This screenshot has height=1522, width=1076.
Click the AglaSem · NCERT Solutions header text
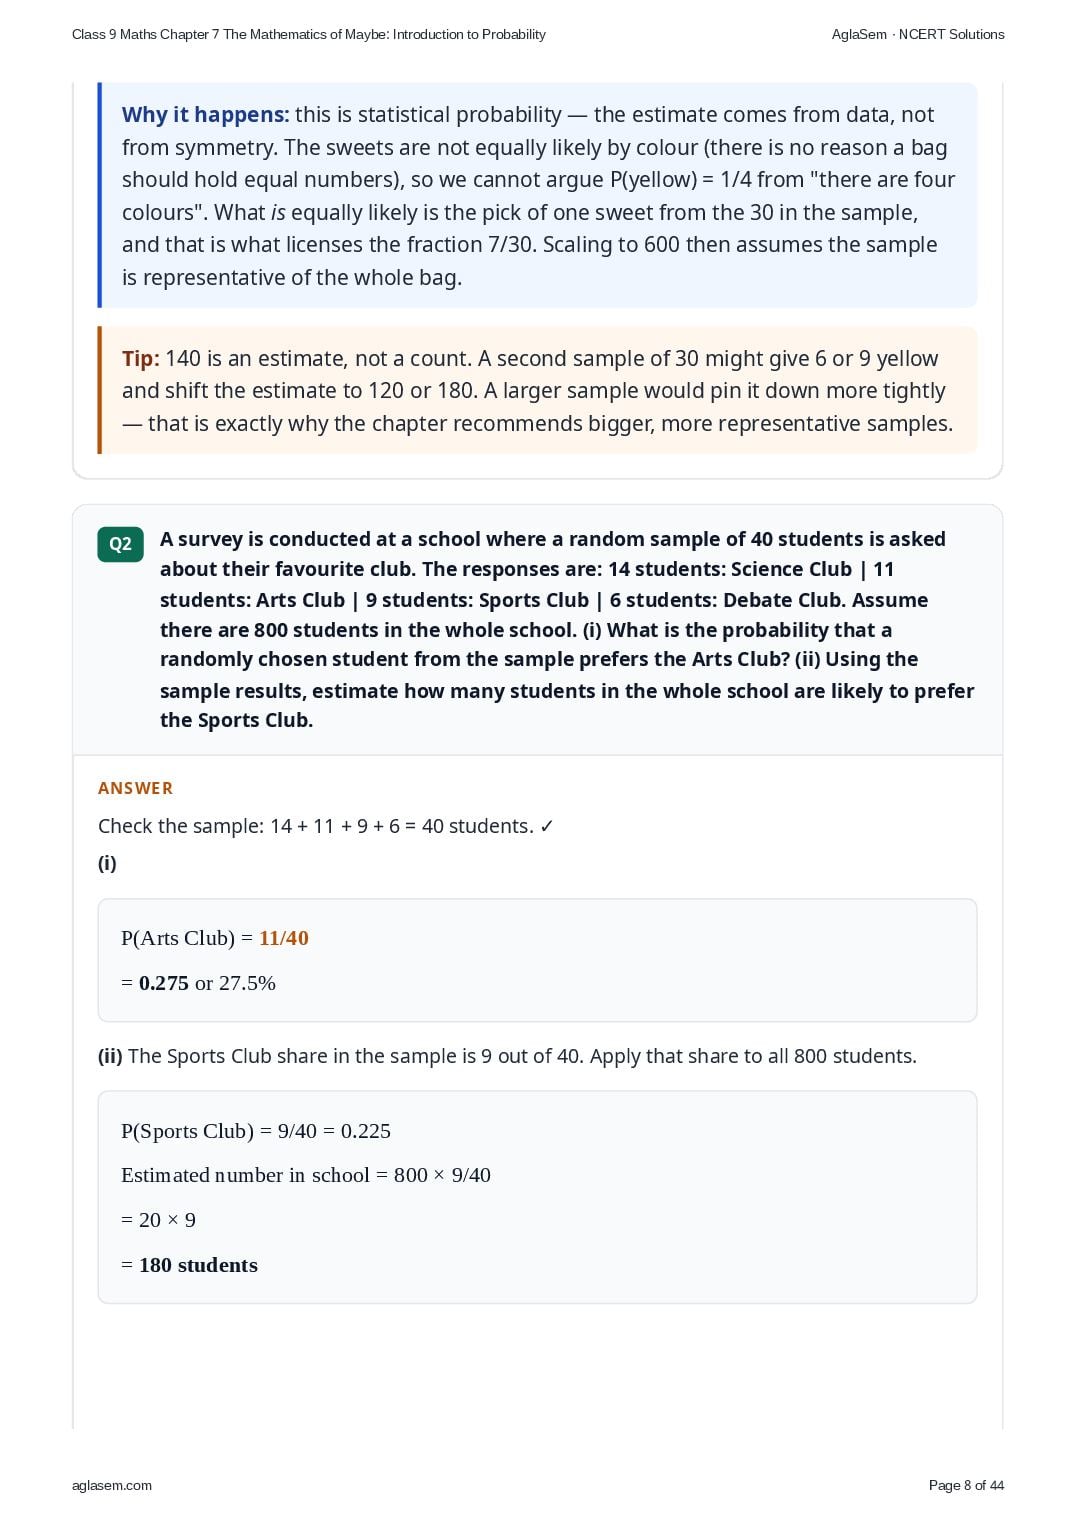(x=918, y=34)
